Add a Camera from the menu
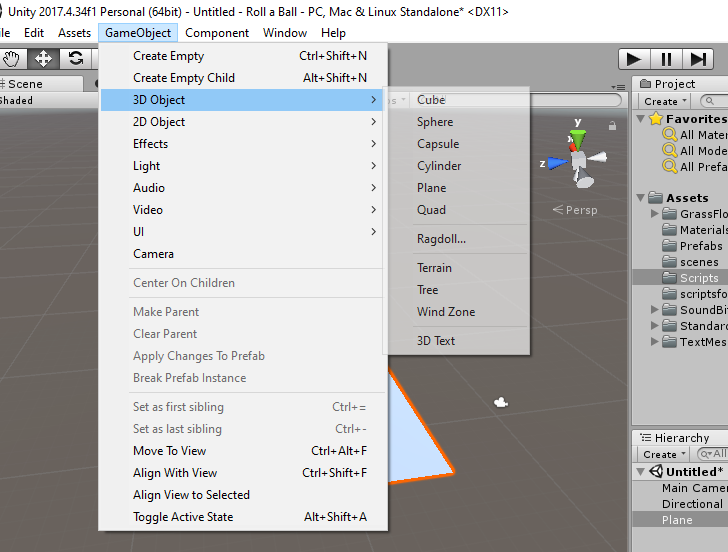The image size is (728, 552). (x=241, y=253)
